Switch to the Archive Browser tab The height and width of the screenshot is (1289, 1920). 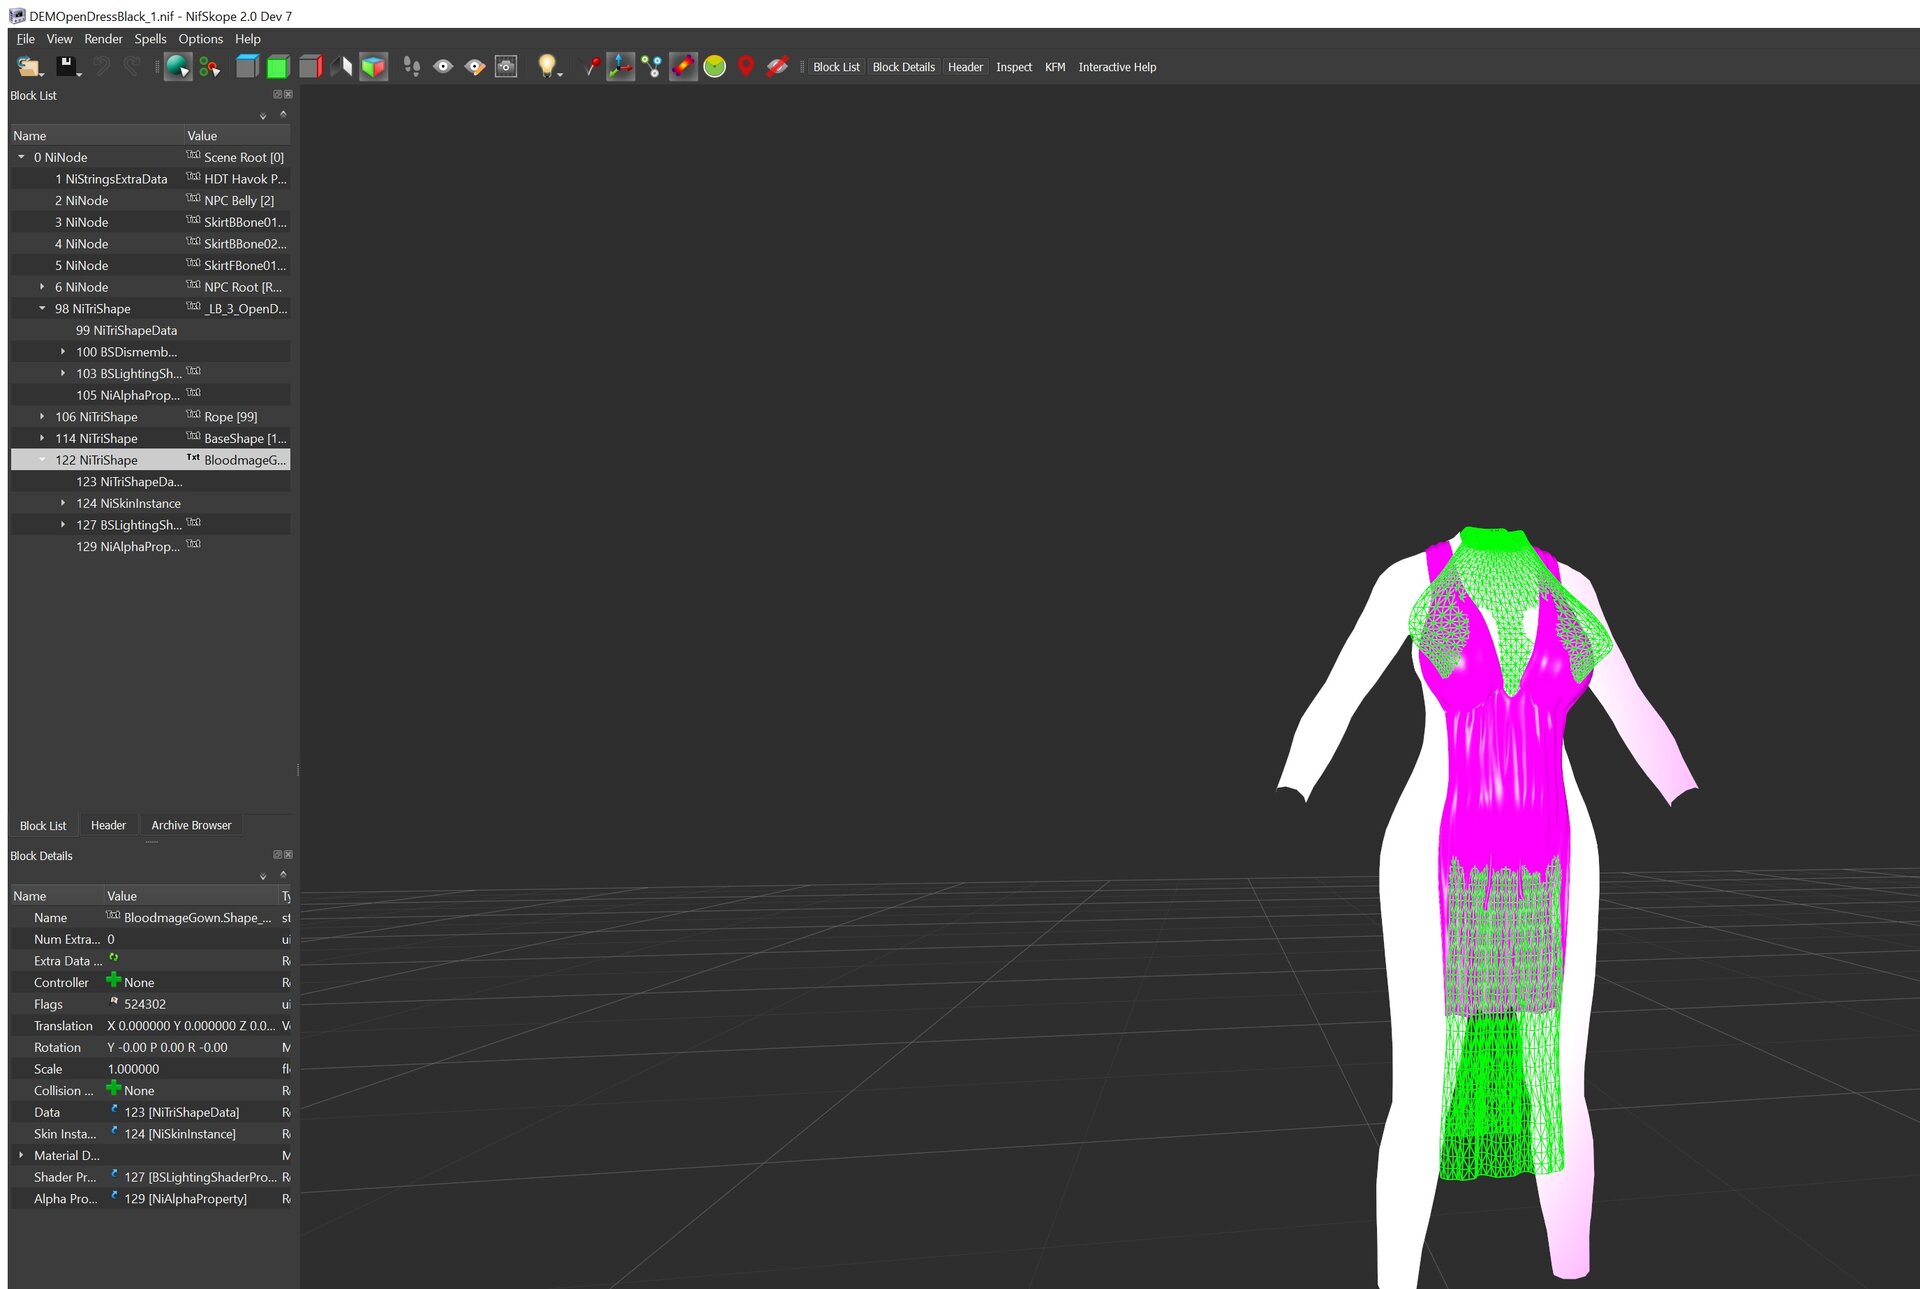pos(191,826)
